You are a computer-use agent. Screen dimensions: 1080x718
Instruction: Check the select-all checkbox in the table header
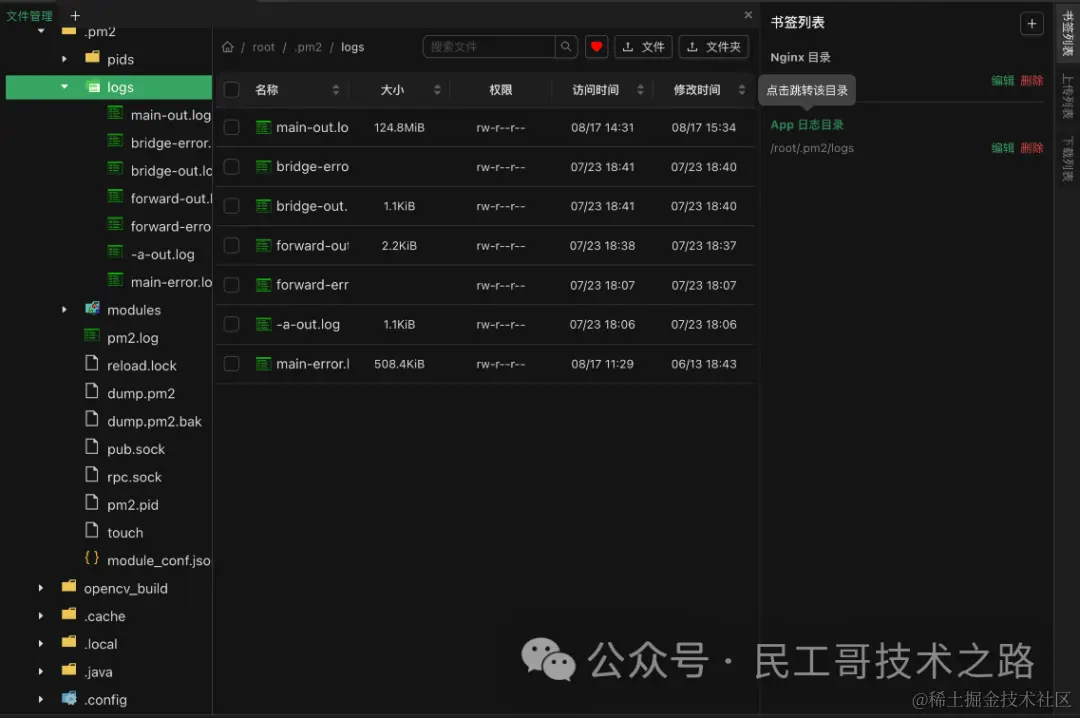coord(231,89)
